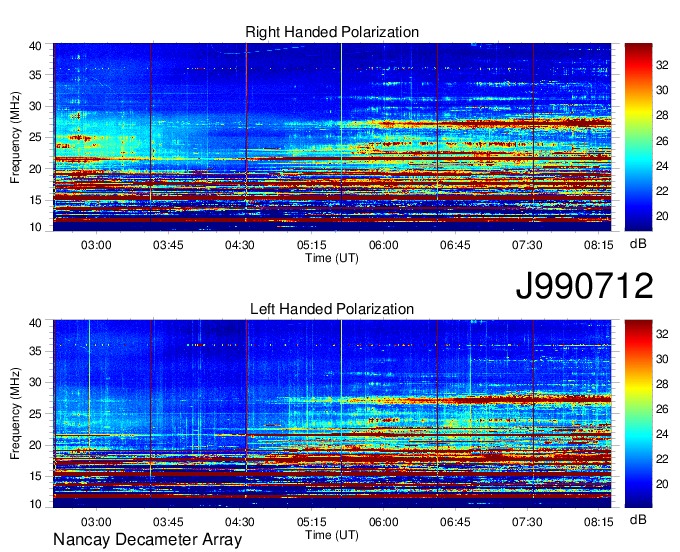Select the 03:45 time tick under Right Handed plot
The image size is (680, 552).
(168, 245)
